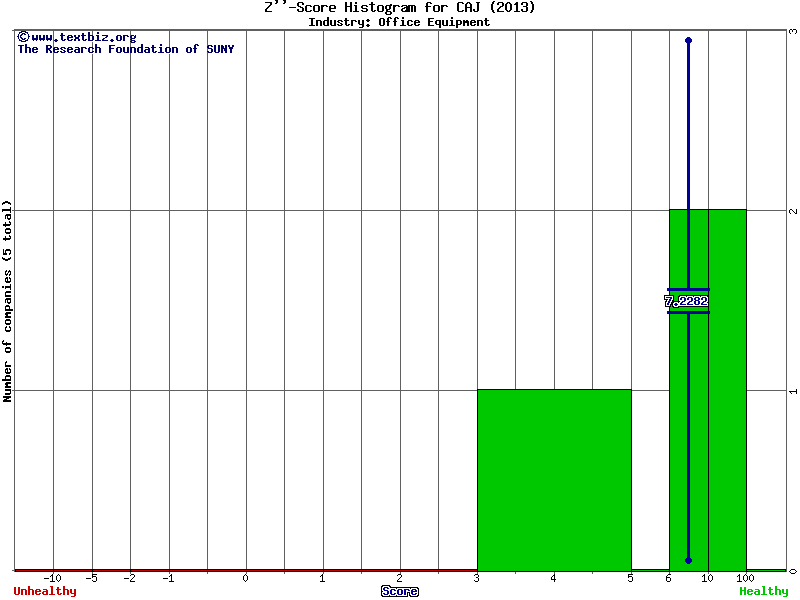This screenshot has height=600, width=800.
Task: Click The Research Foundation of SUNY text
Action: (126, 49)
